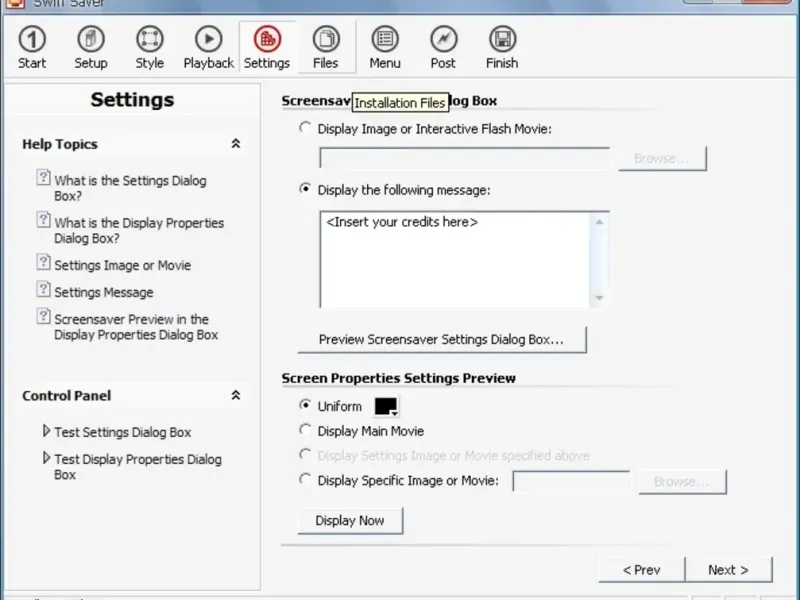The image size is (800, 600).
Task: Select the Uniform radio option
Action: click(305, 405)
